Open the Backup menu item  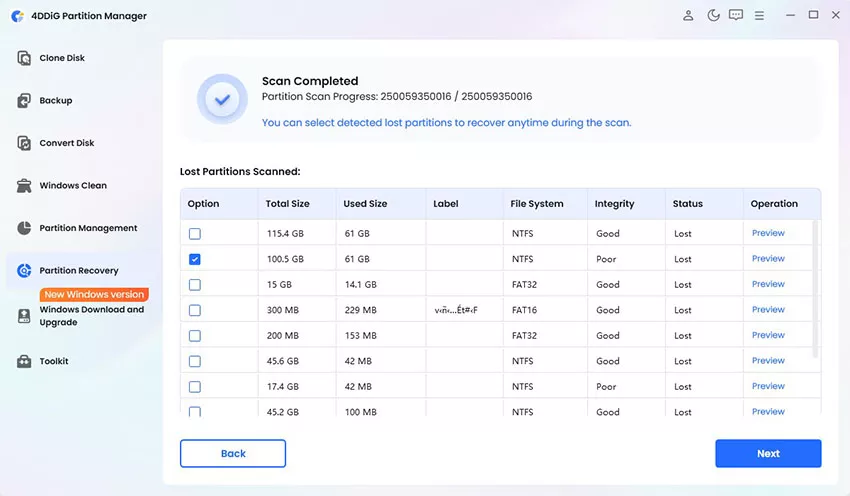click(x=56, y=100)
